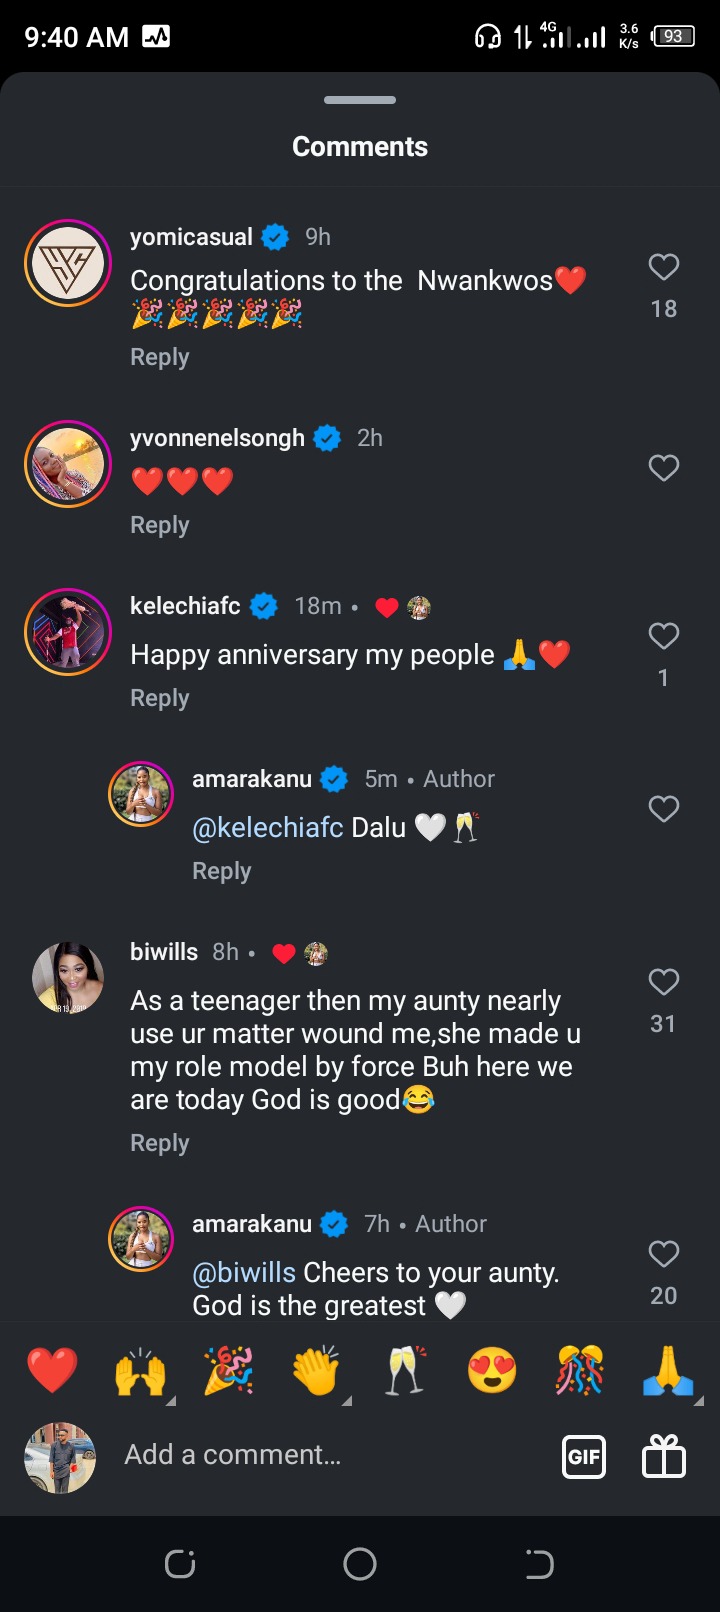
Task: Insert party popper quick emoji
Action: point(228,1370)
